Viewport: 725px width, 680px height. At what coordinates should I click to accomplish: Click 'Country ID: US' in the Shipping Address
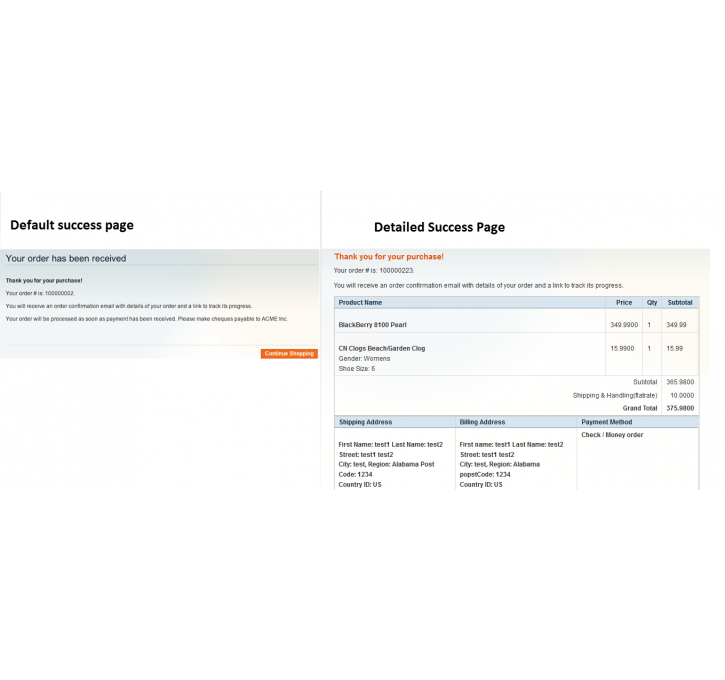[x=360, y=484]
